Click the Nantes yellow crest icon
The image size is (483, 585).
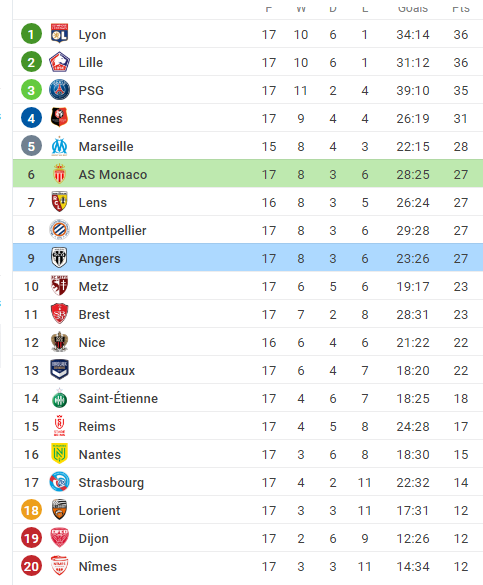pyautogui.click(x=59, y=454)
